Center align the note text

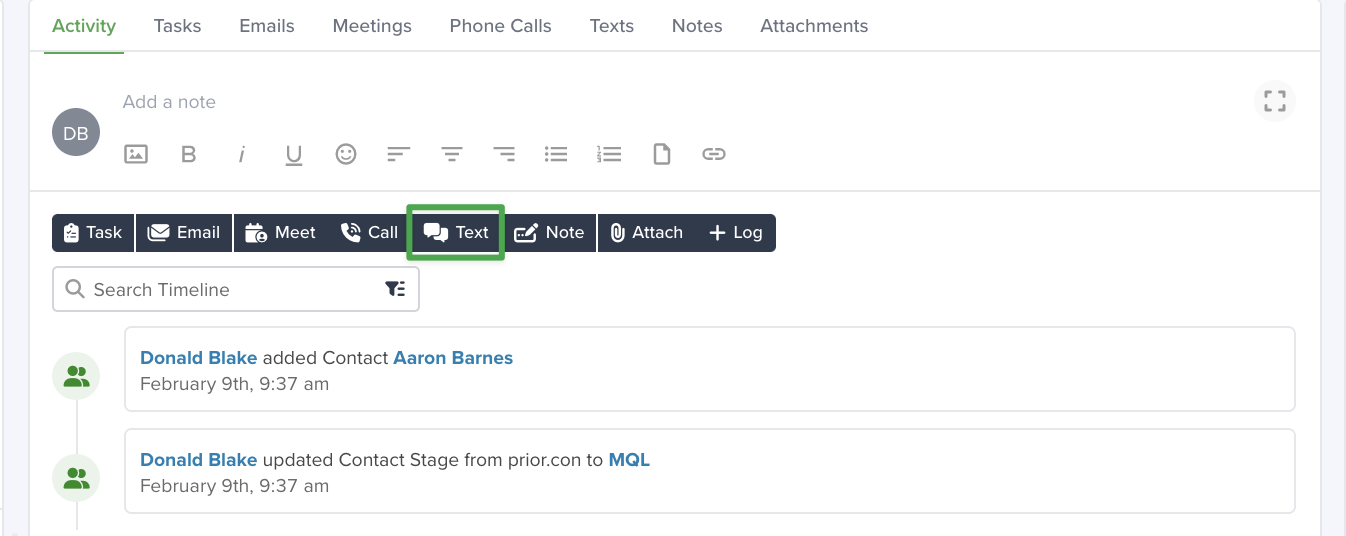tap(452, 154)
